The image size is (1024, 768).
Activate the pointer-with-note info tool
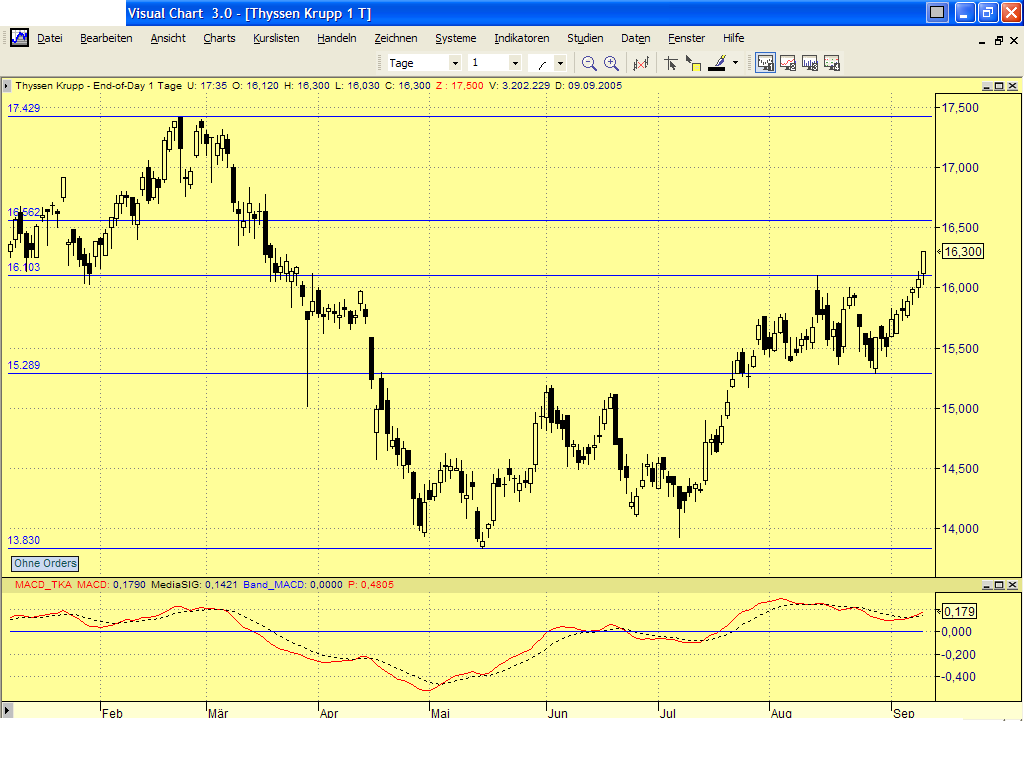(x=693, y=62)
